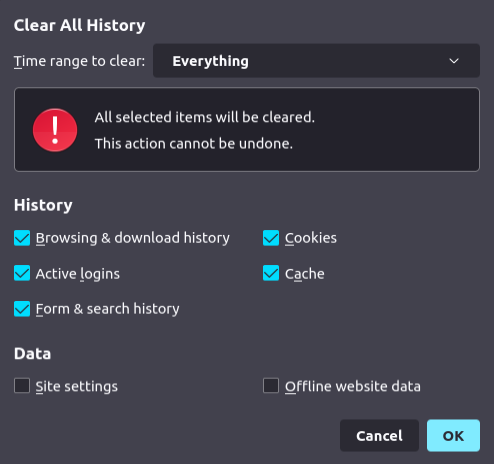
Task: Click the 'Form & search history' label text
Action: point(108,309)
